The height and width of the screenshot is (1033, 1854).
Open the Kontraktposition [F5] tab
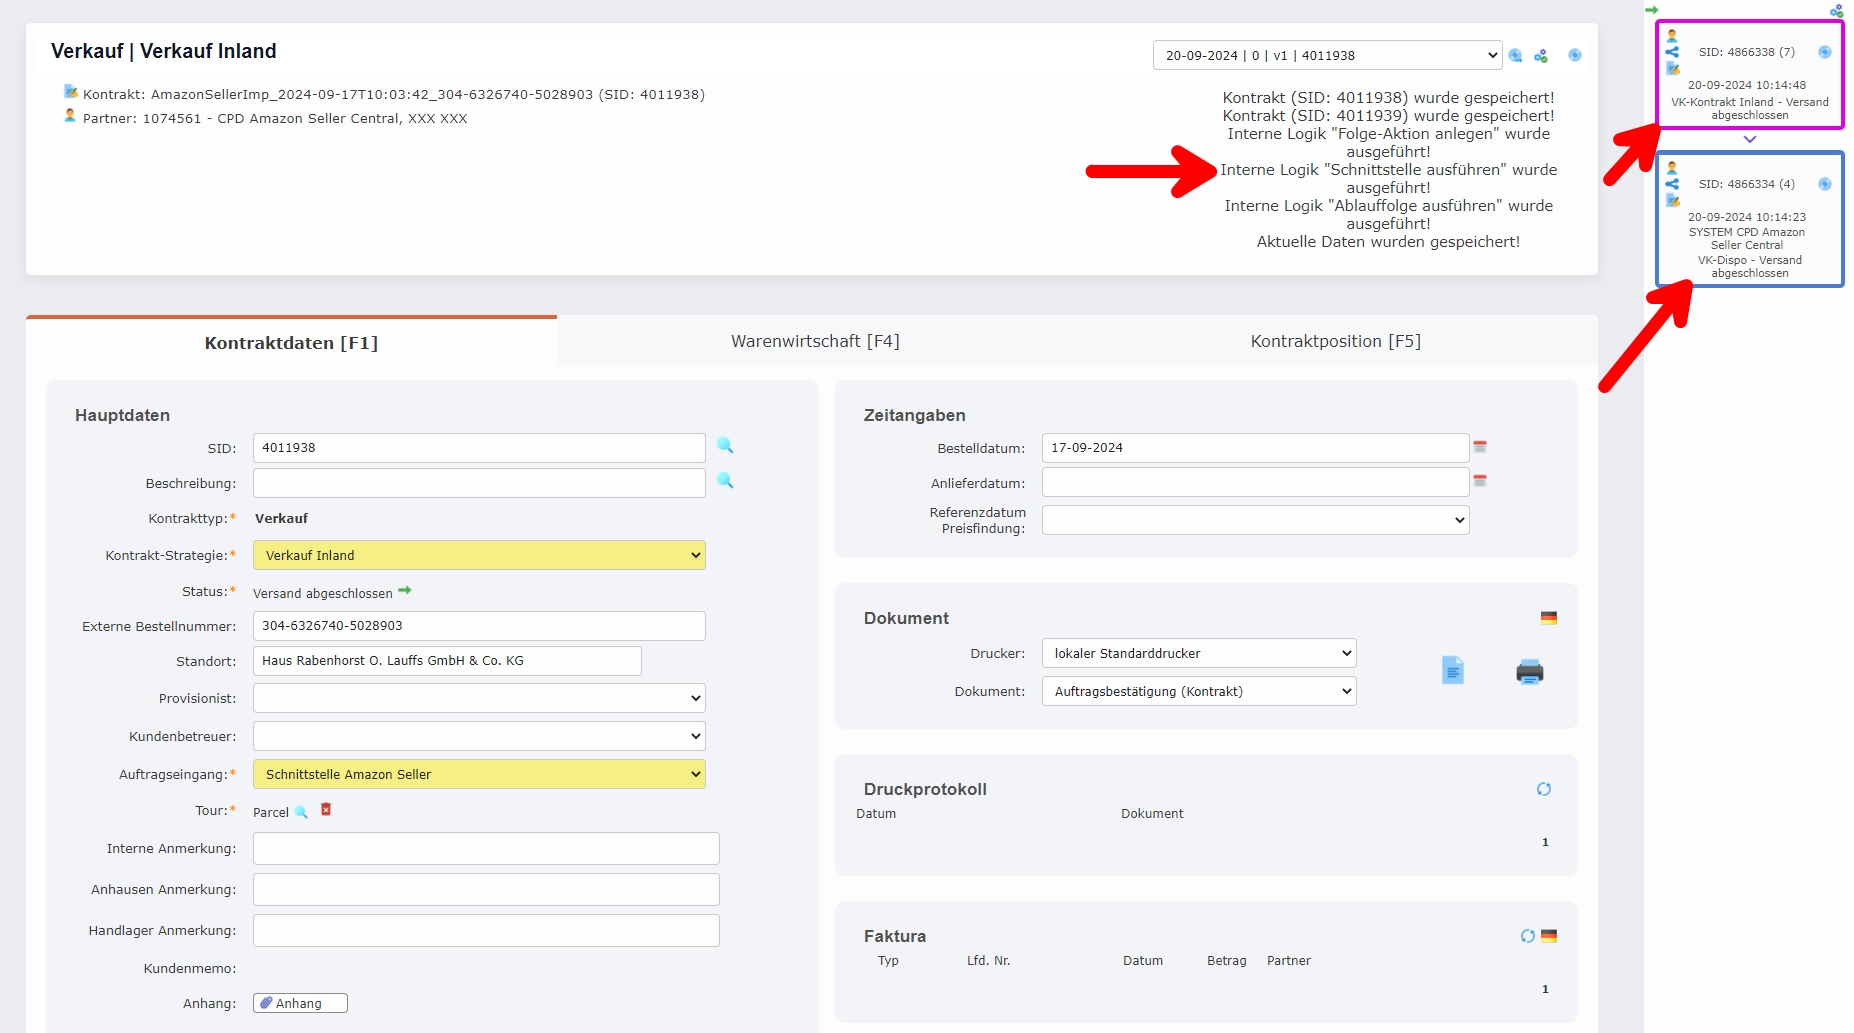1335,341
